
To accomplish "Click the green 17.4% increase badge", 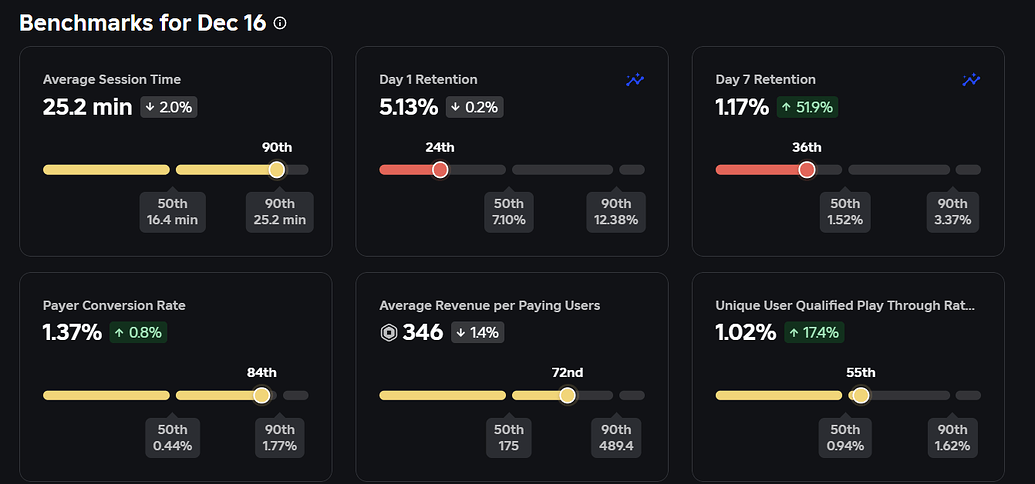I will tap(814, 333).
